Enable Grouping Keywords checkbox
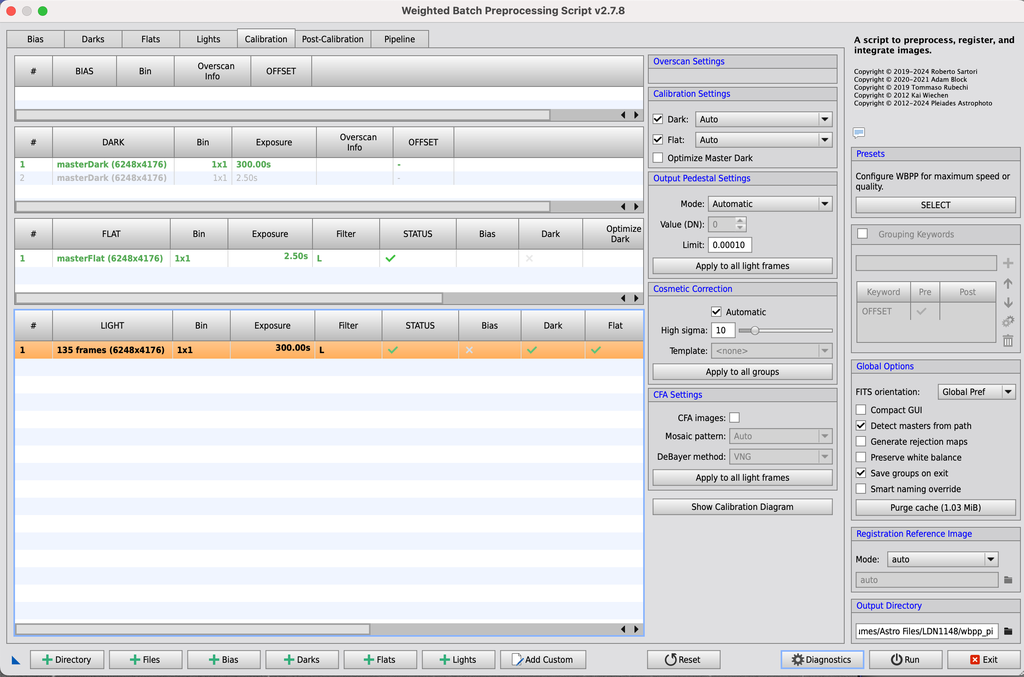Viewport: 1024px width, 677px height. click(x=863, y=234)
